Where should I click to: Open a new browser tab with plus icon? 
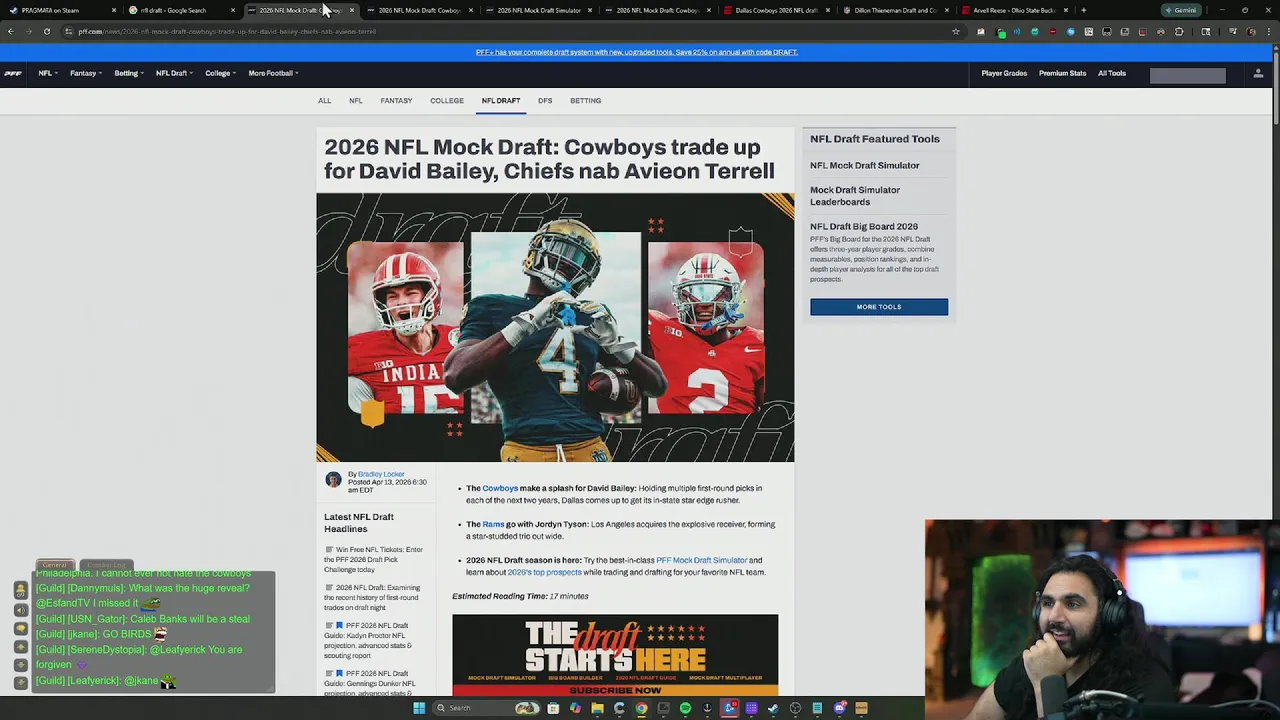[x=1084, y=10]
